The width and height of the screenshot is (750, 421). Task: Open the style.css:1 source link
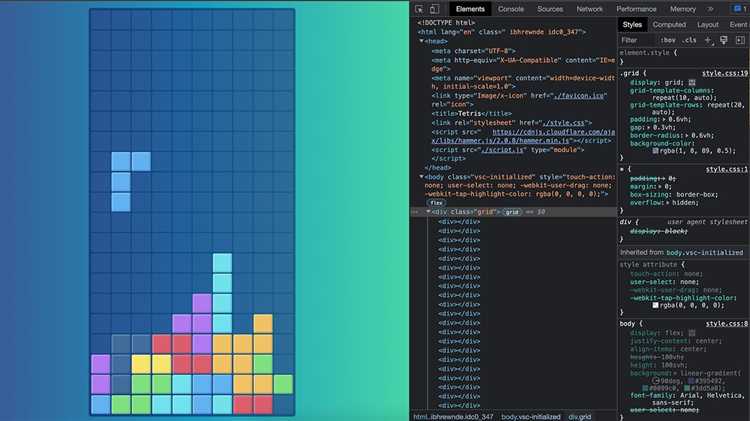tap(727, 169)
